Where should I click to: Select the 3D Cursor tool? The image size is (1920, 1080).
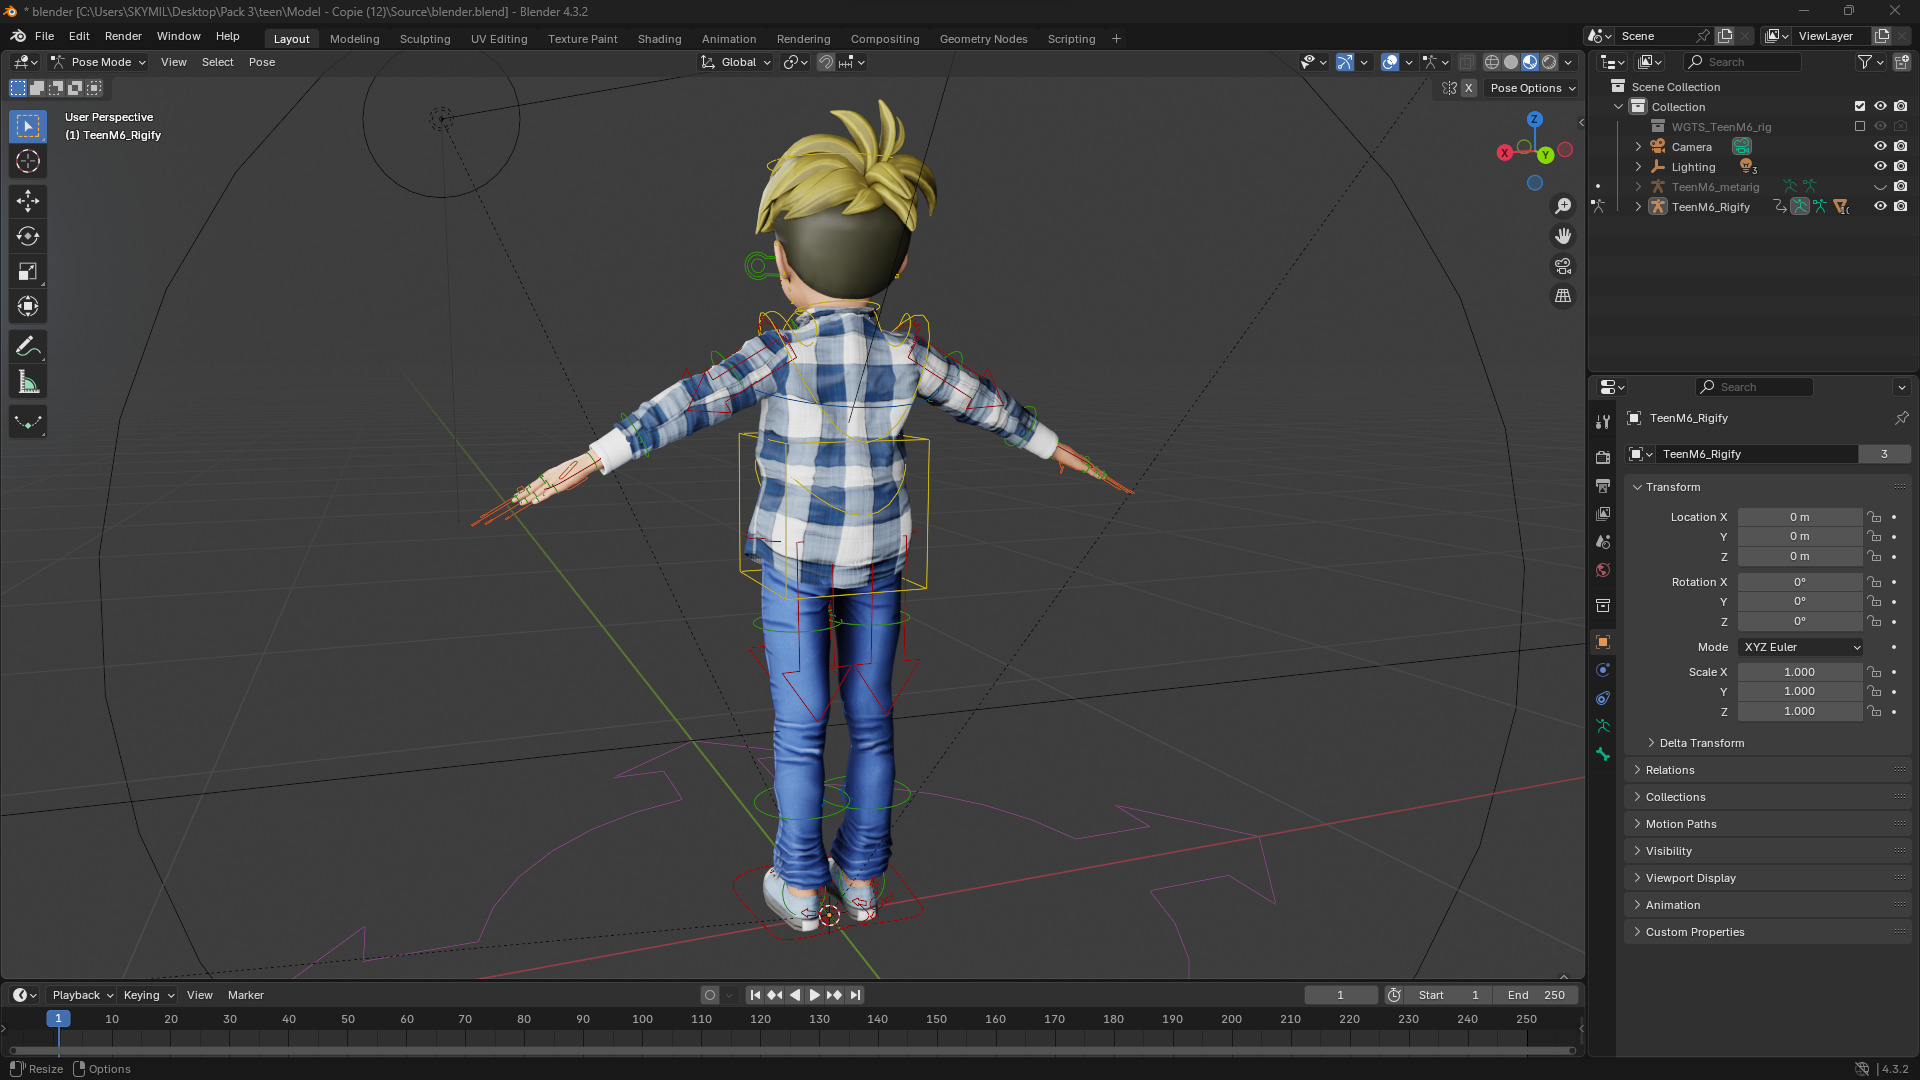(x=28, y=161)
